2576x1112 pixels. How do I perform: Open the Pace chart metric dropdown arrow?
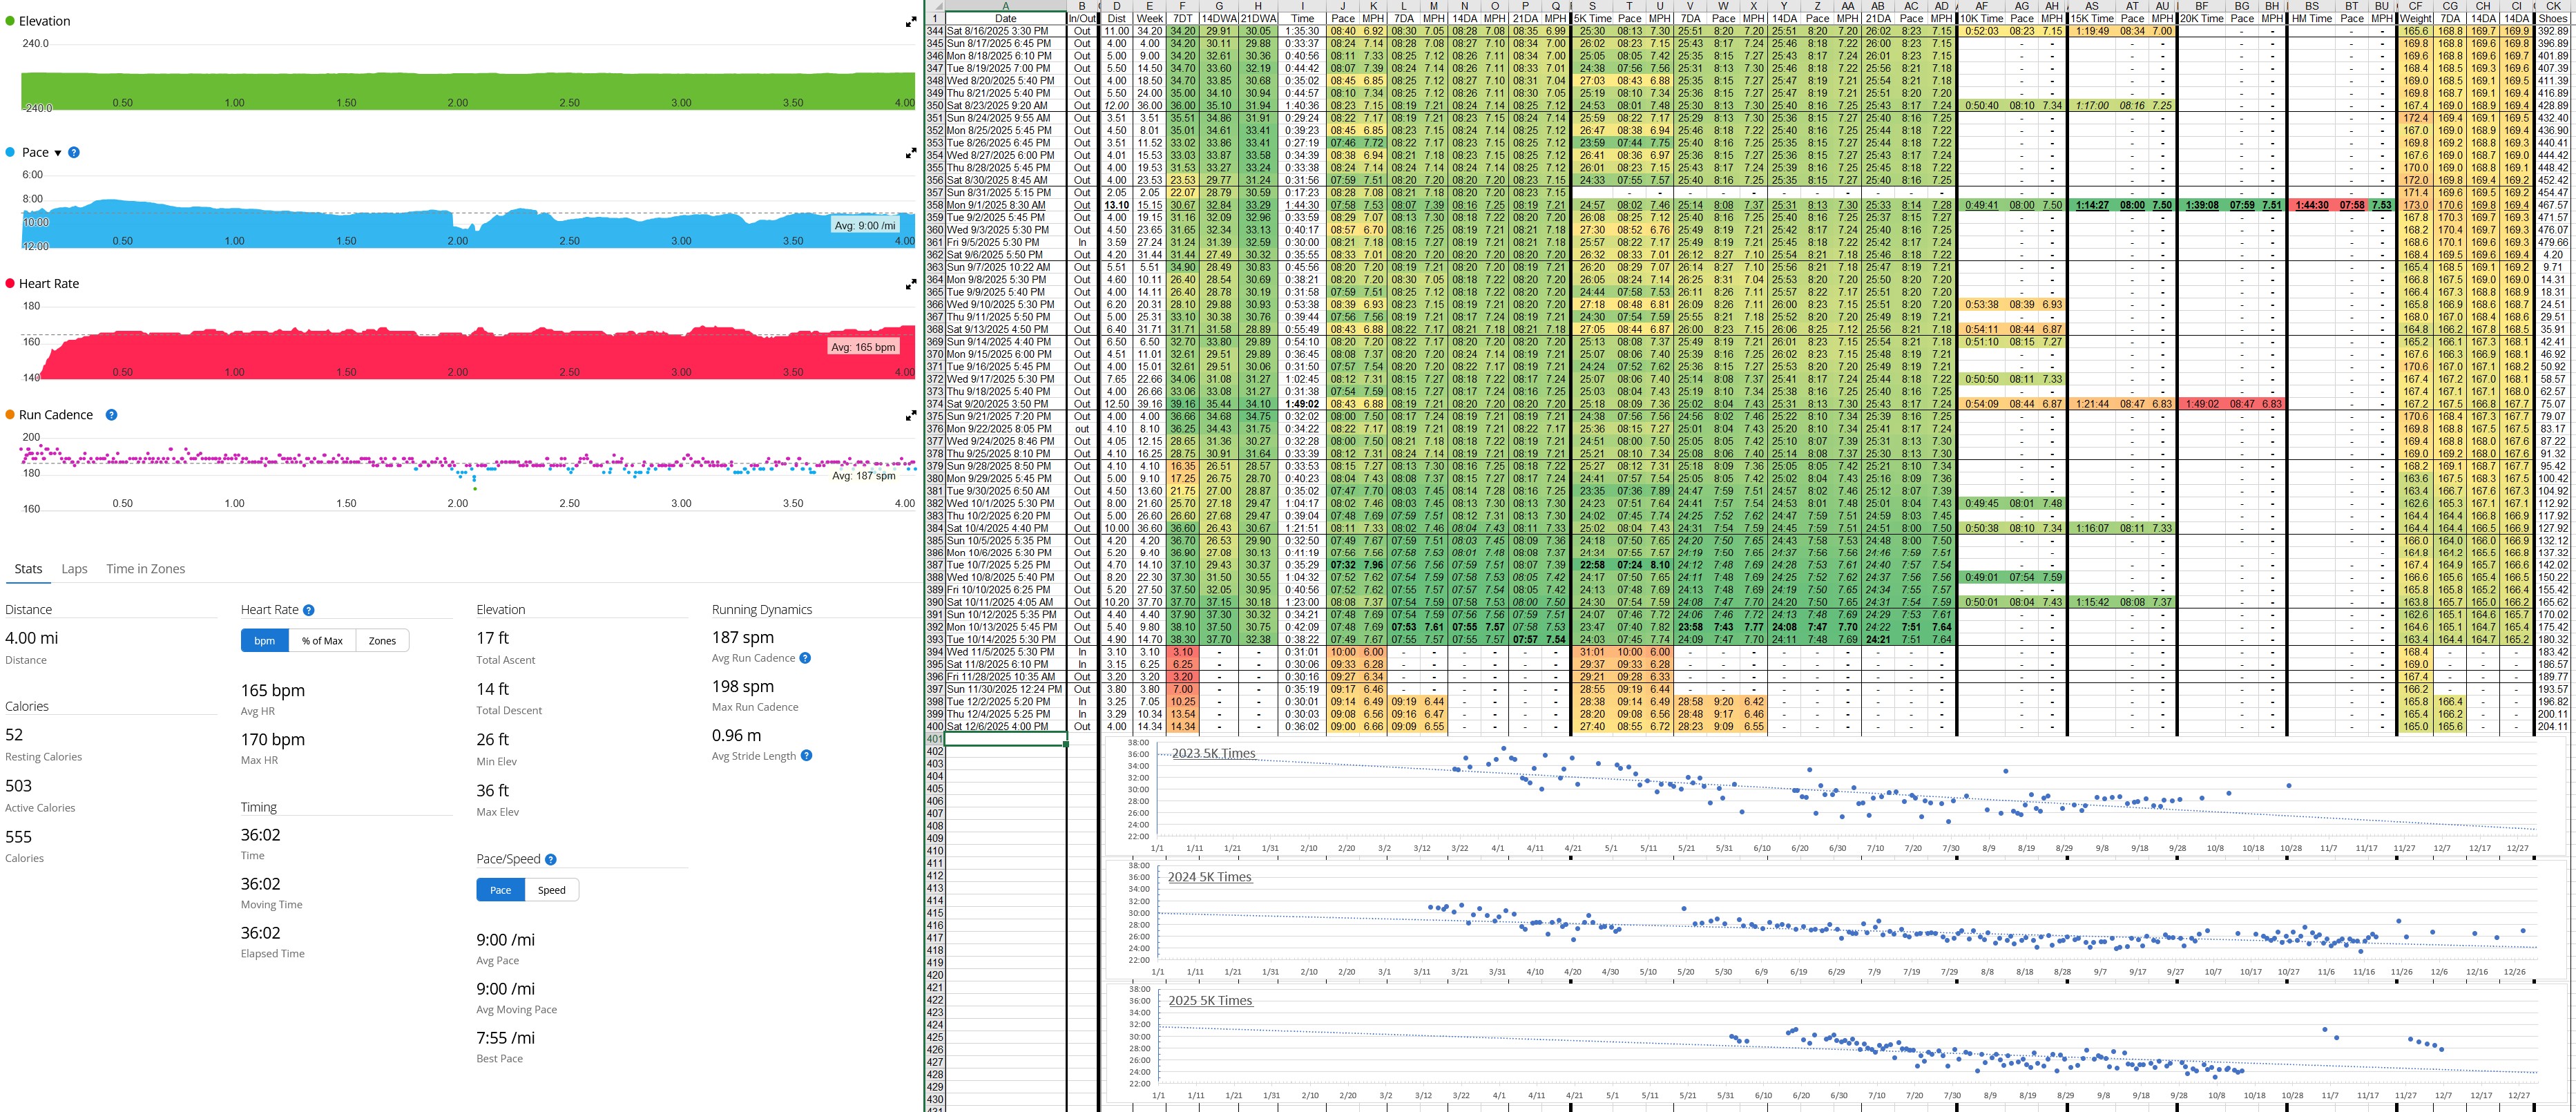pos(57,153)
